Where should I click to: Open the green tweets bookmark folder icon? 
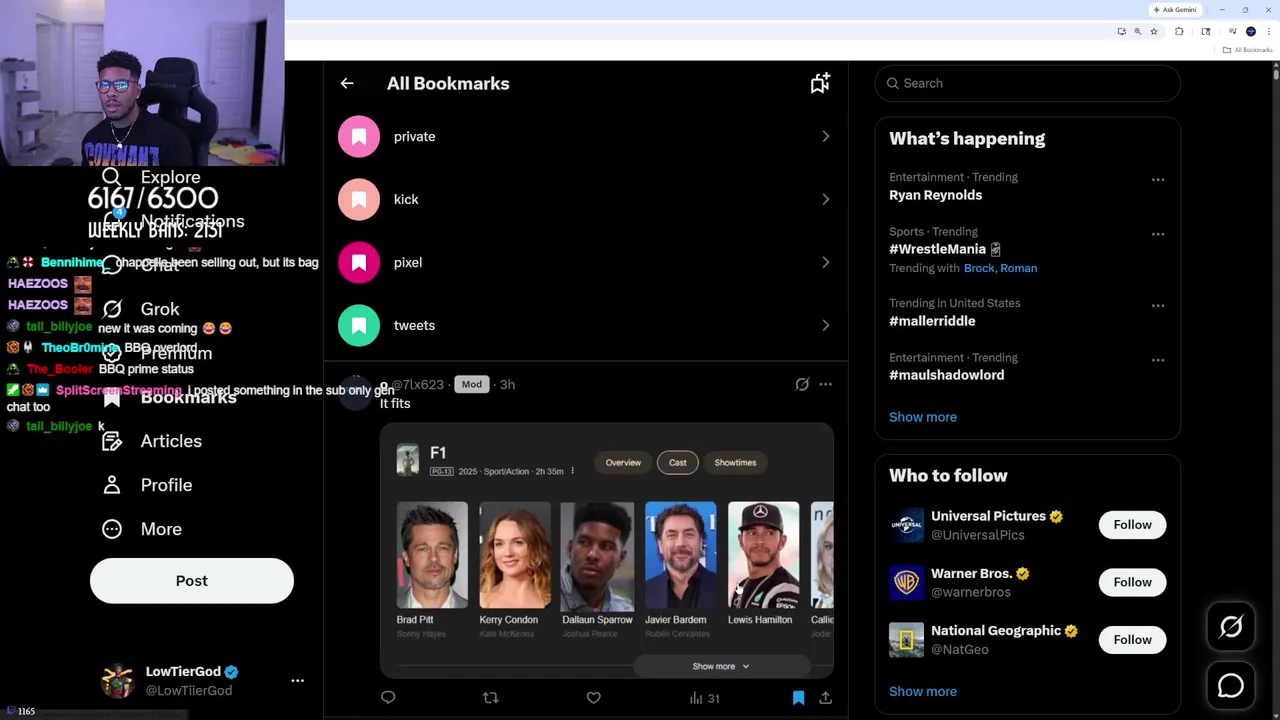pyautogui.click(x=359, y=326)
